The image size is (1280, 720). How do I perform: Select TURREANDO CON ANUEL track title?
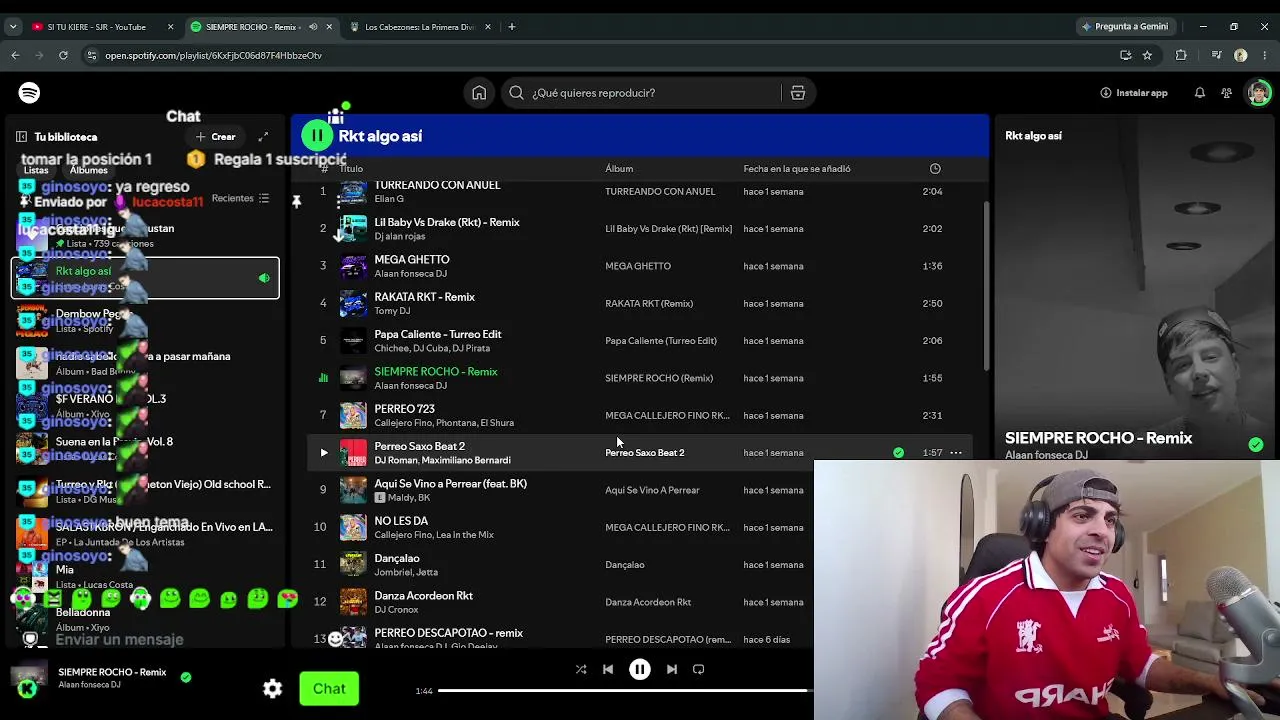[437, 186]
